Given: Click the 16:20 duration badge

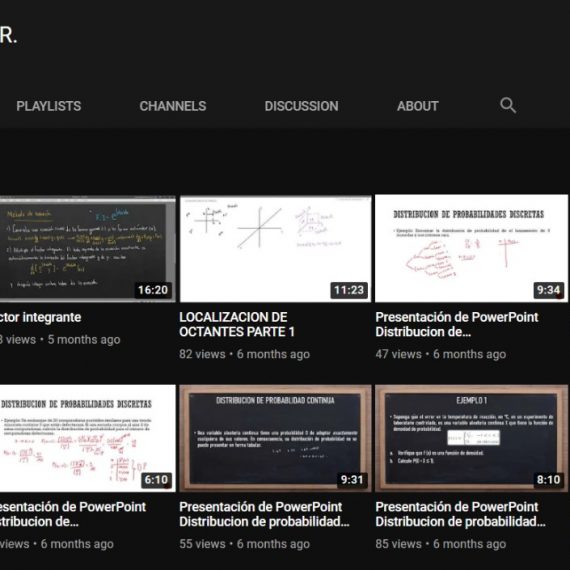Looking at the screenshot, I should pyautogui.click(x=153, y=290).
